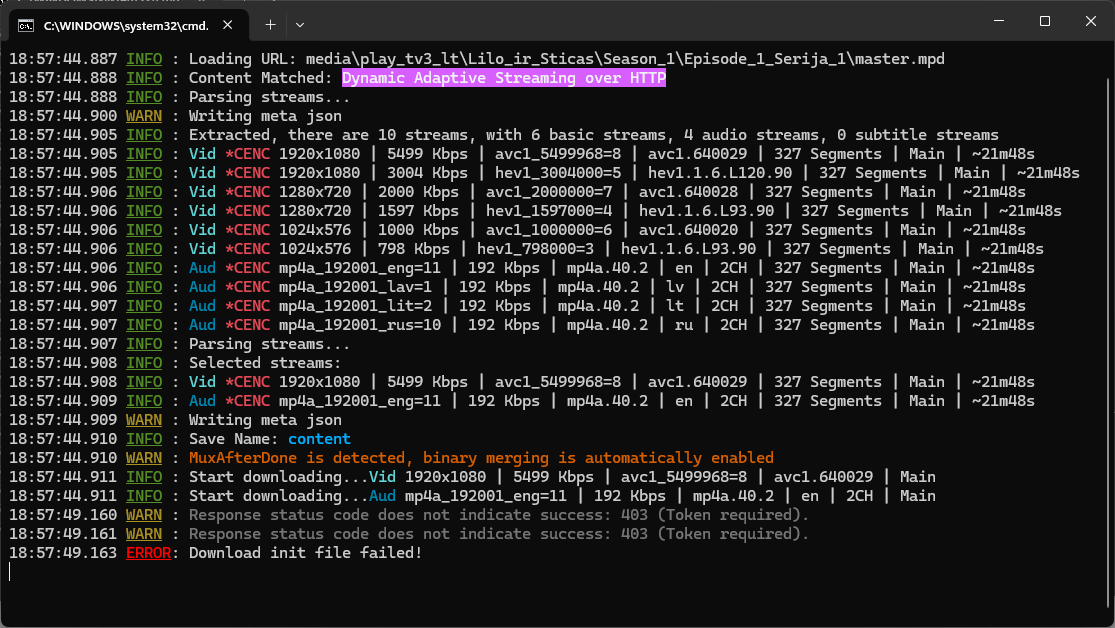Open the new tab profile dropdown
The height and width of the screenshot is (628, 1115).
point(300,25)
